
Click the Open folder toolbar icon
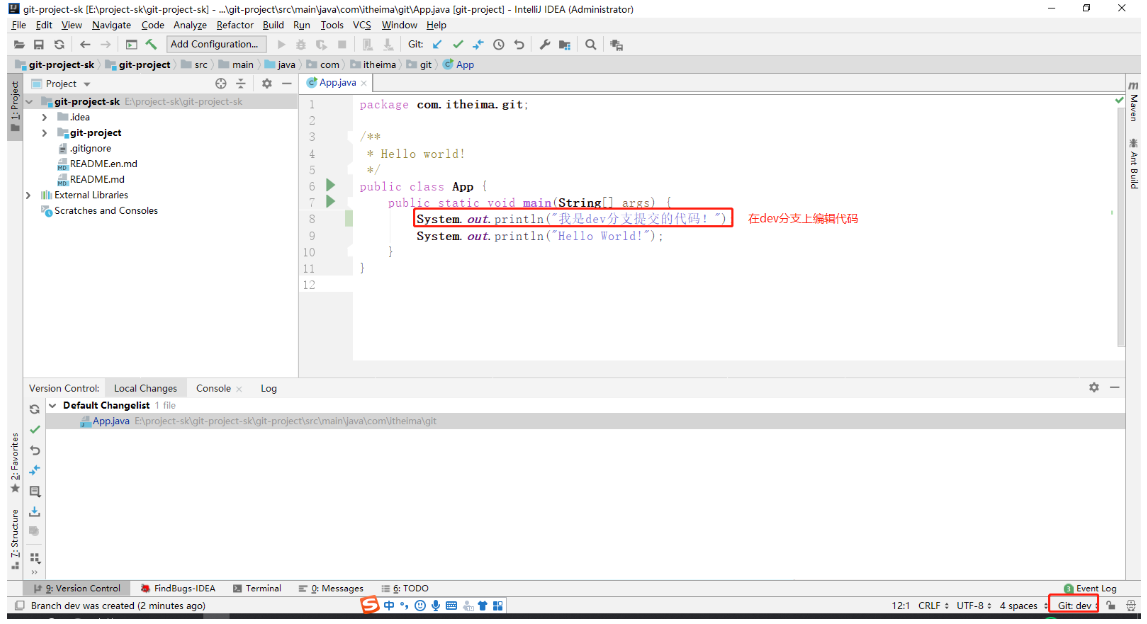click(x=19, y=45)
